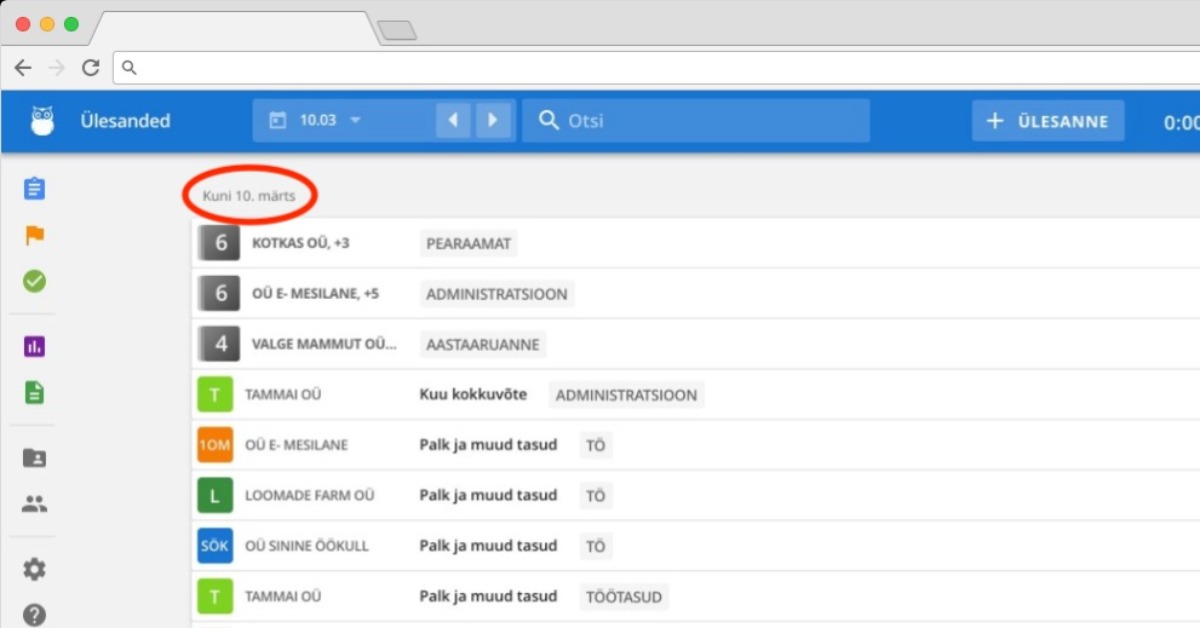Open the settings gear sidebar icon
Viewport: 1200px width, 628px height.
34,570
